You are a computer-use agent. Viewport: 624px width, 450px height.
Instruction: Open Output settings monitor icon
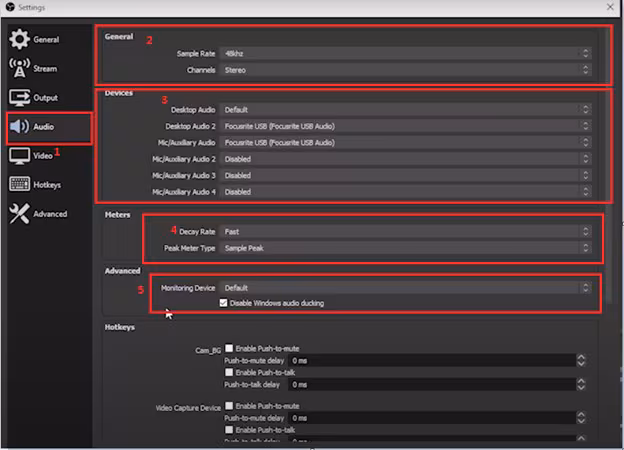click(x=19, y=97)
